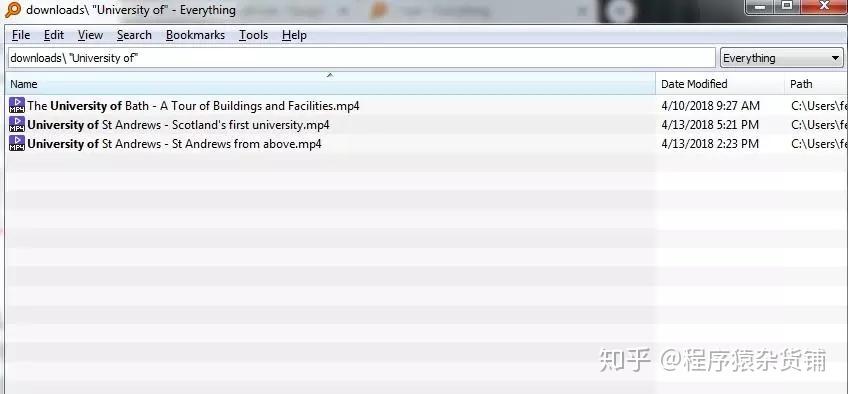Viewport: 848px width, 394px height.
Task: Click the Path column header
Action: (x=816, y=84)
